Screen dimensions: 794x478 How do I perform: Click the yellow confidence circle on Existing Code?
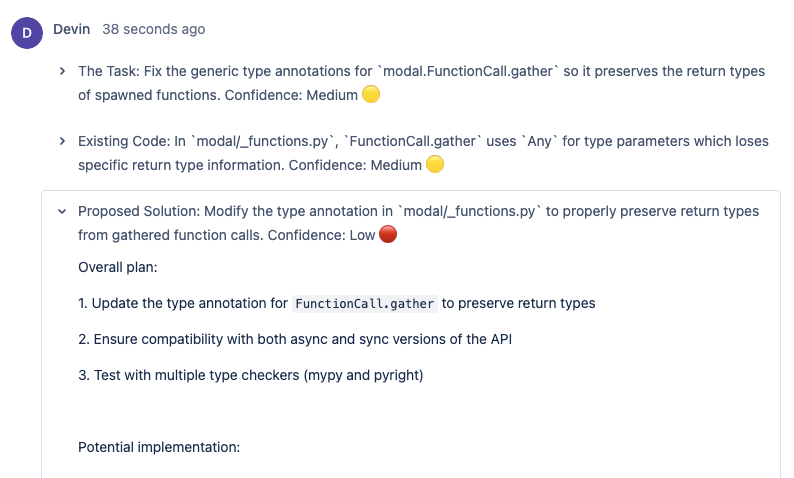point(435,164)
